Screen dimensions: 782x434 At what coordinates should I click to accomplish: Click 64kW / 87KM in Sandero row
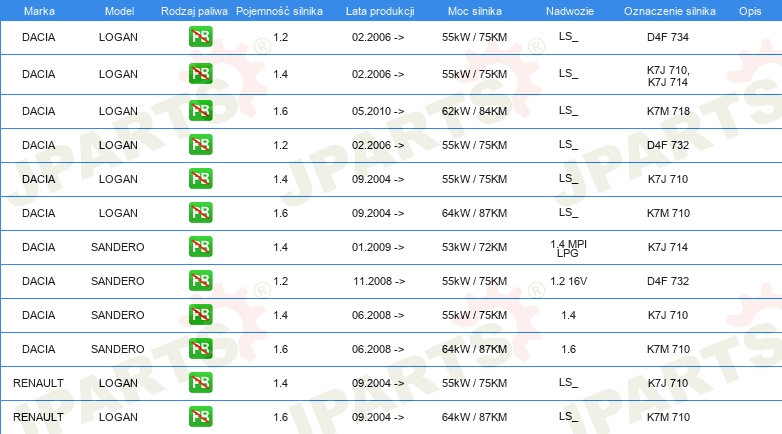474,349
